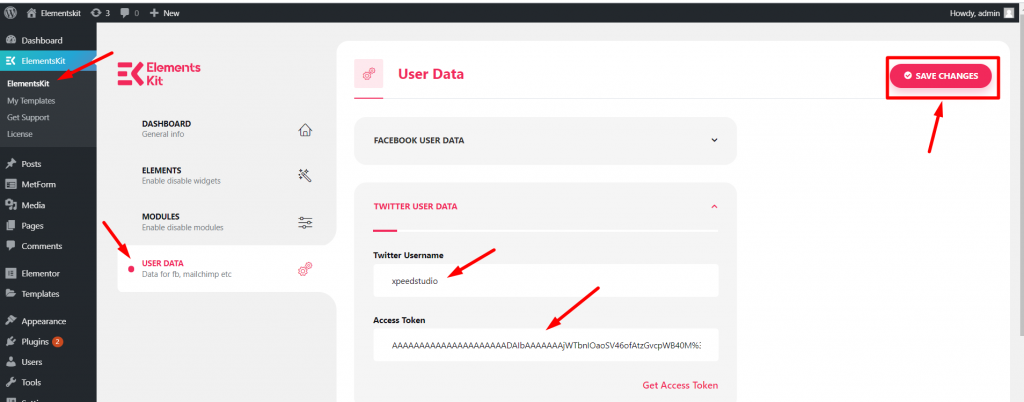
Task: Switch to the DASHBOARD General info tab
Action: [x=227, y=129]
